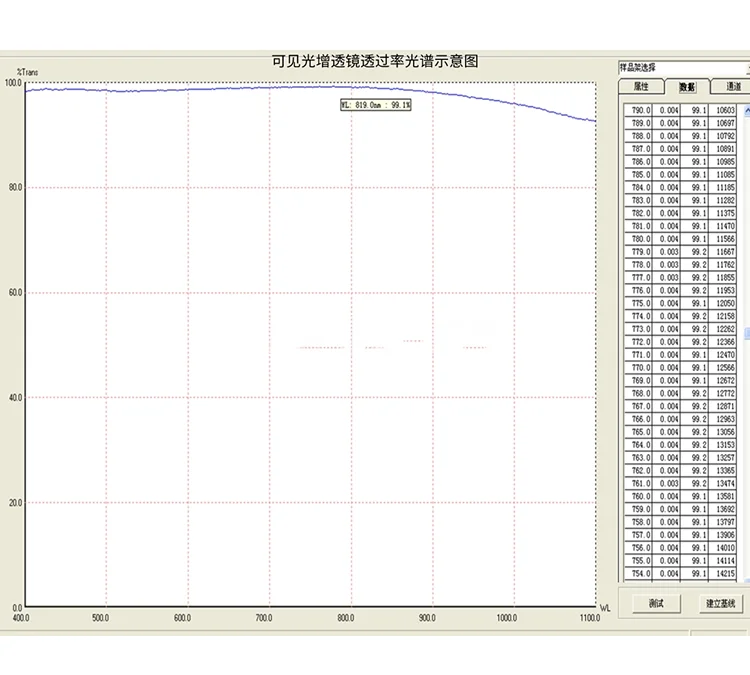750x675 pixels.
Task: Select the 779.0 wavelength cell
Action: click(x=639, y=252)
